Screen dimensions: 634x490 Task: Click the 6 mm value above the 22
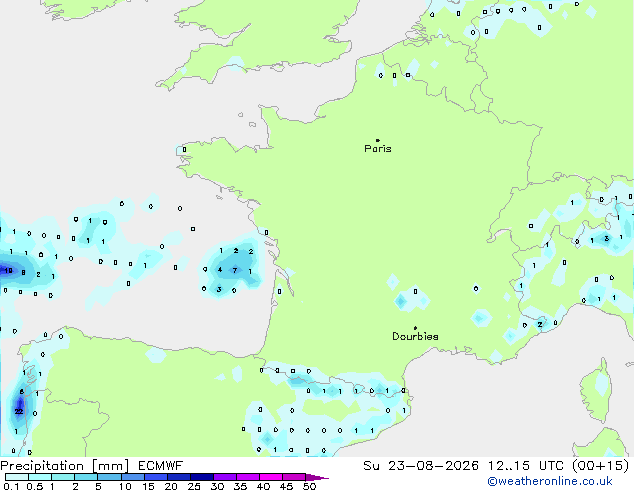pyautogui.click(x=21, y=392)
